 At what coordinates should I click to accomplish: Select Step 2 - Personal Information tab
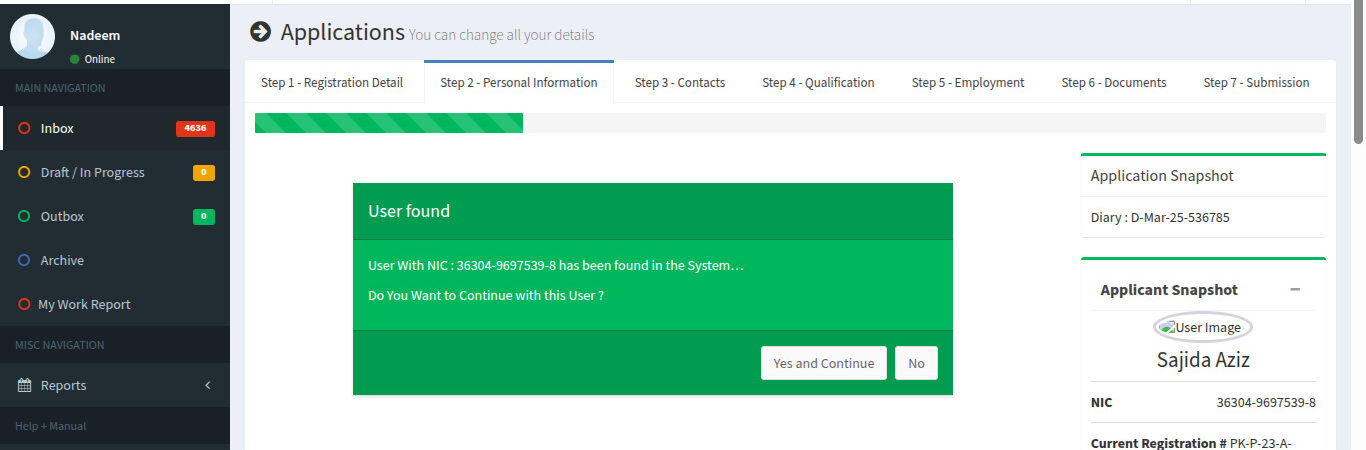point(519,82)
